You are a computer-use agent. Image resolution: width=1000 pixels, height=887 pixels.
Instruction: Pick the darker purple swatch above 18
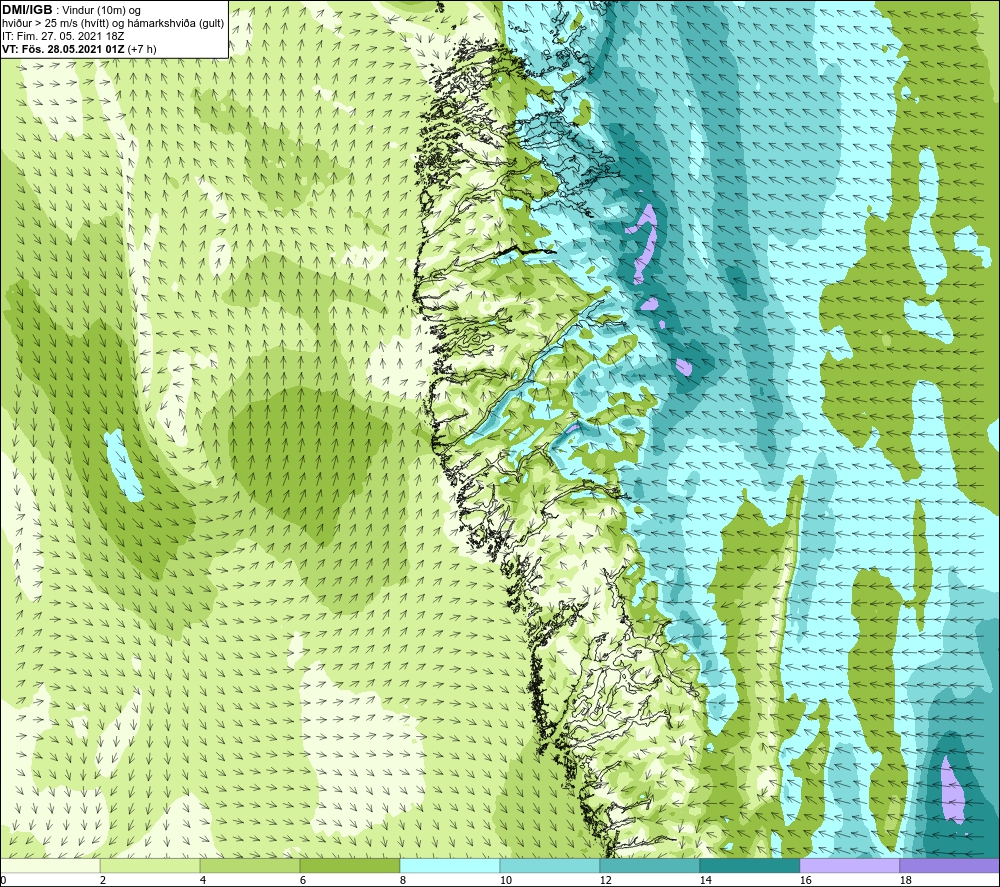tap(950, 866)
